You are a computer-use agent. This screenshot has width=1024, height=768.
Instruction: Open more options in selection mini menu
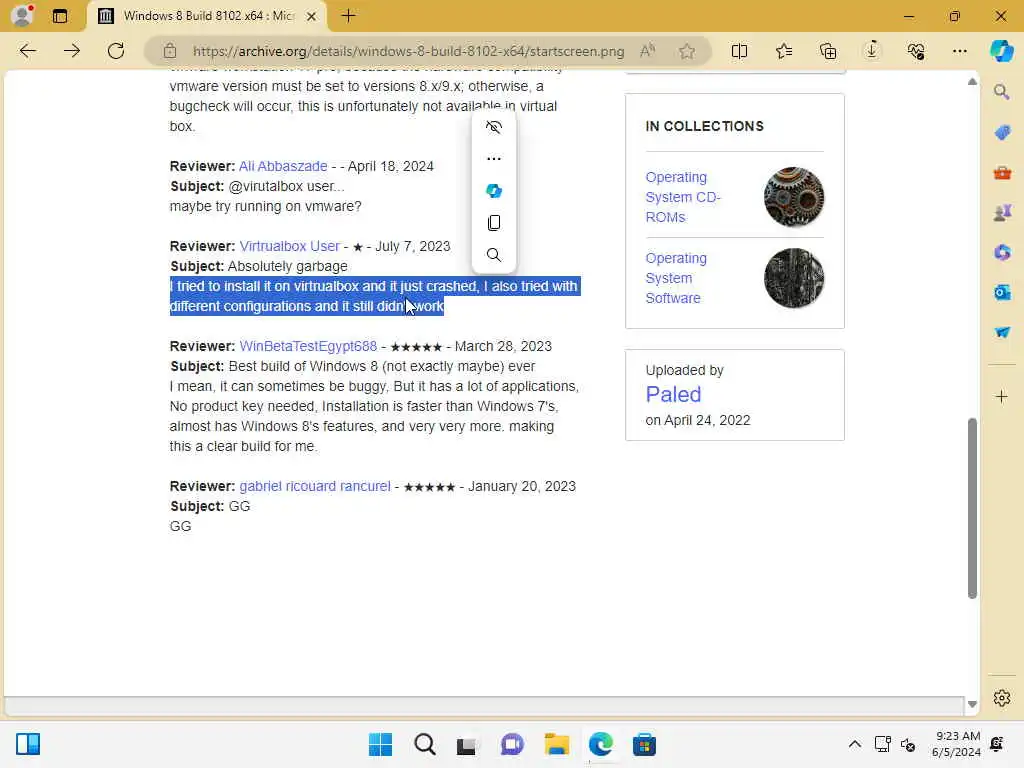click(494, 159)
